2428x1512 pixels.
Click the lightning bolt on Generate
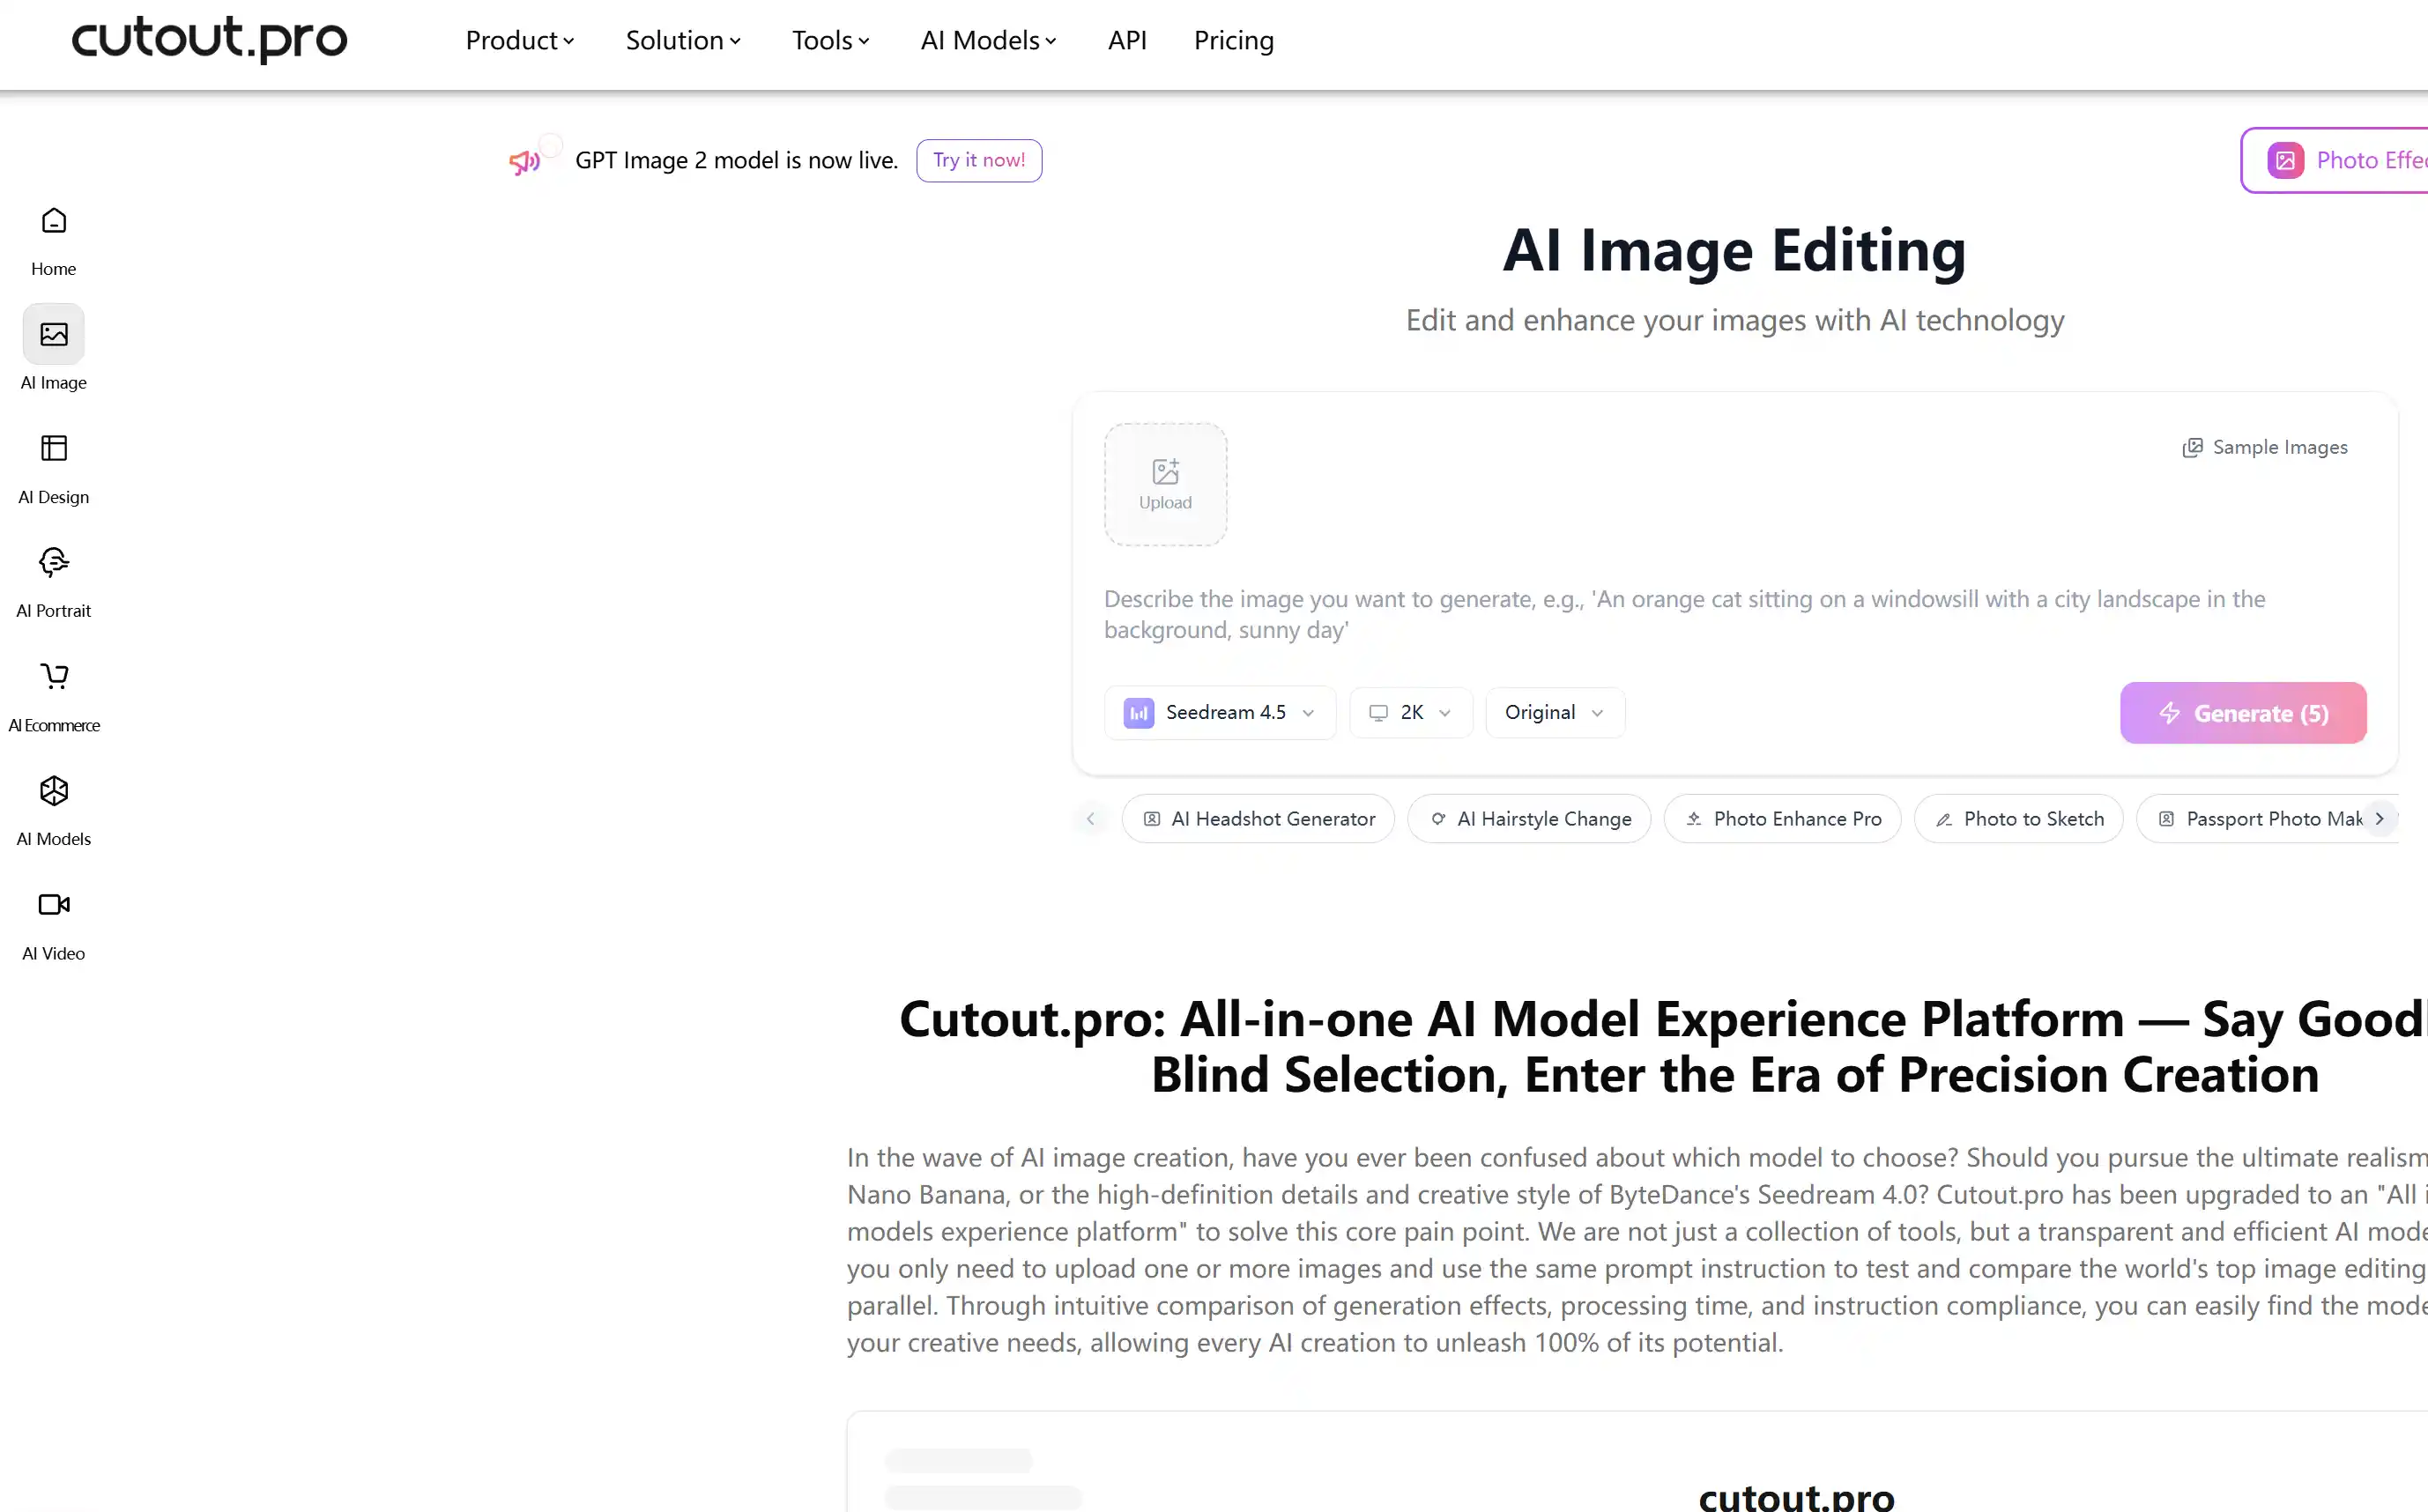[2169, 713]
